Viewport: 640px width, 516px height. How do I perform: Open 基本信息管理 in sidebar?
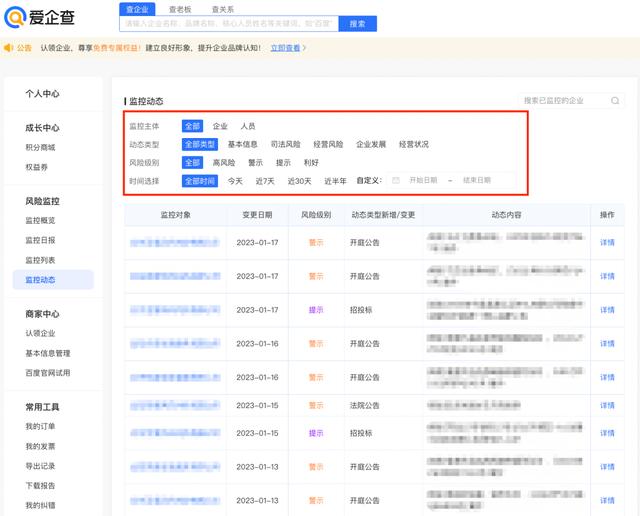pyautogui.click(x=48, y=353)
